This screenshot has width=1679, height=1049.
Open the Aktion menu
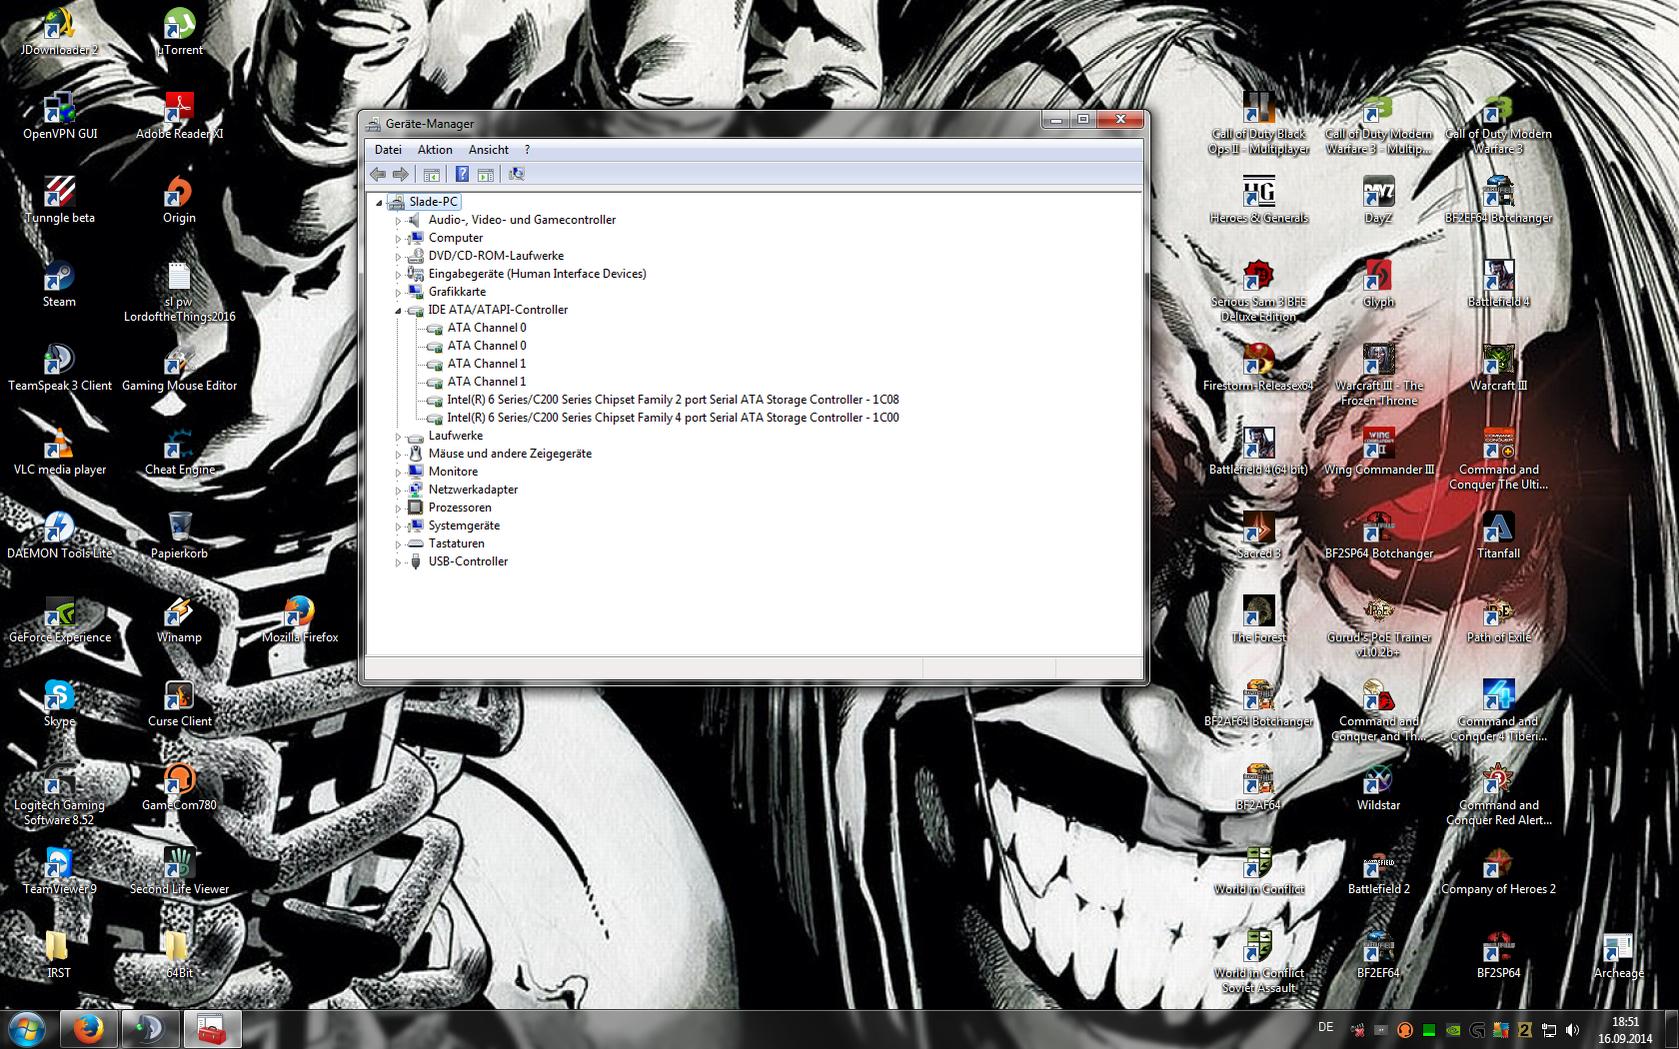click(x=435, y=150)
